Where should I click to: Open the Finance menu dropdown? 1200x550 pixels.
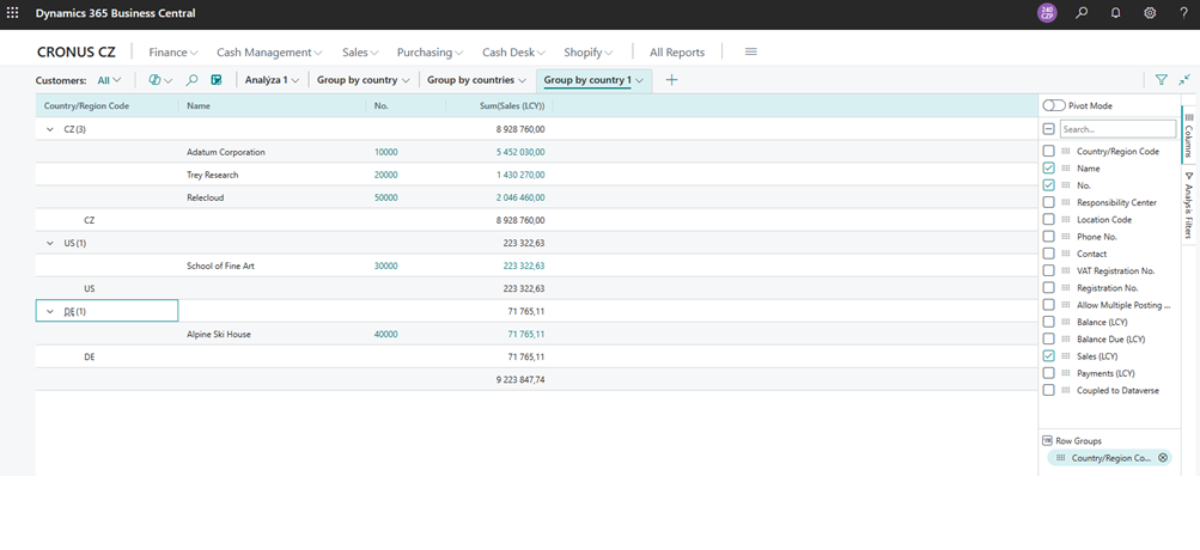pyautogui.click(x=174, y=52)
